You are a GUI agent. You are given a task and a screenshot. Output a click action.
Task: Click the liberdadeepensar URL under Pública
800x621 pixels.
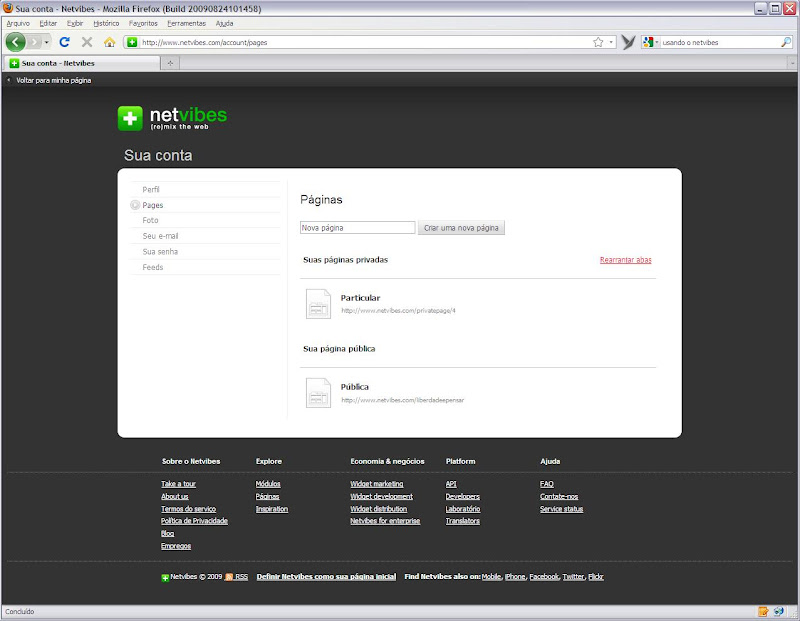pyautogui.click(x=403, y=400)
